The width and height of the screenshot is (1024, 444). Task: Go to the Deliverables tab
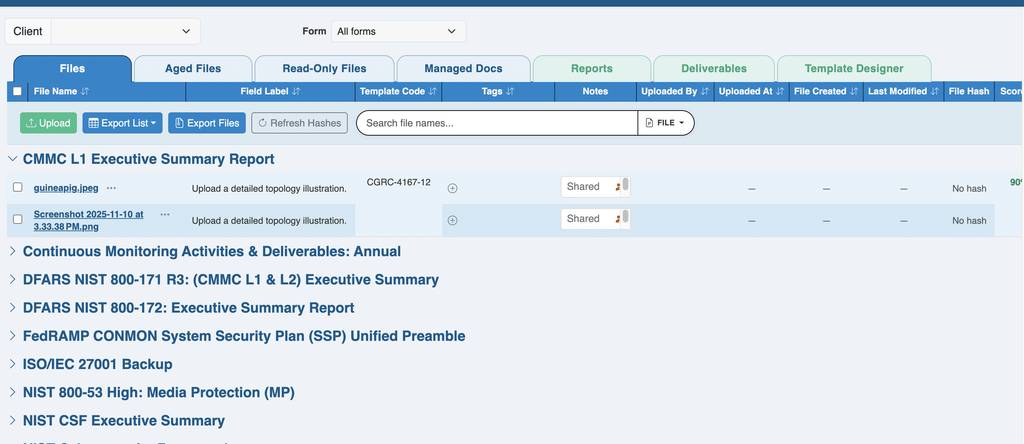point(714,69)
